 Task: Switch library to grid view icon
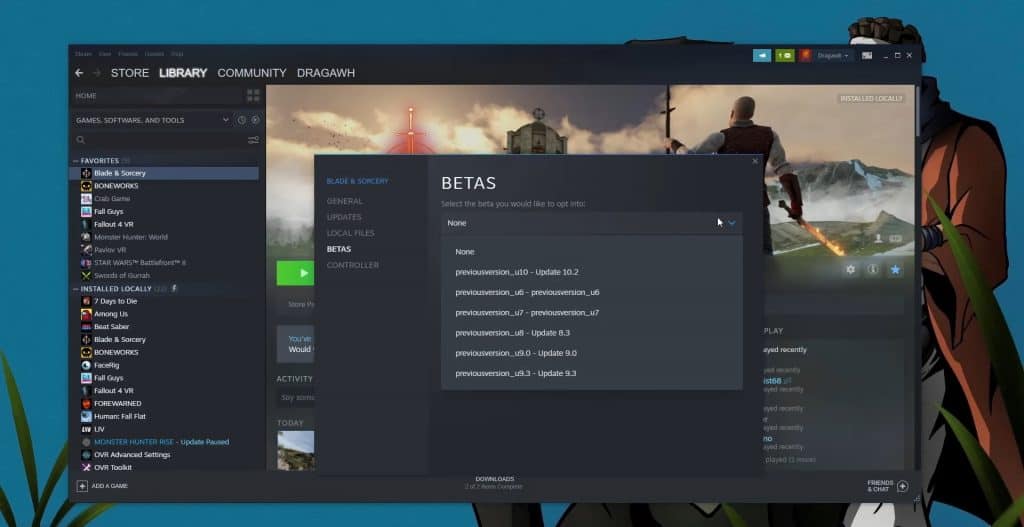click(x=253, y=96)
